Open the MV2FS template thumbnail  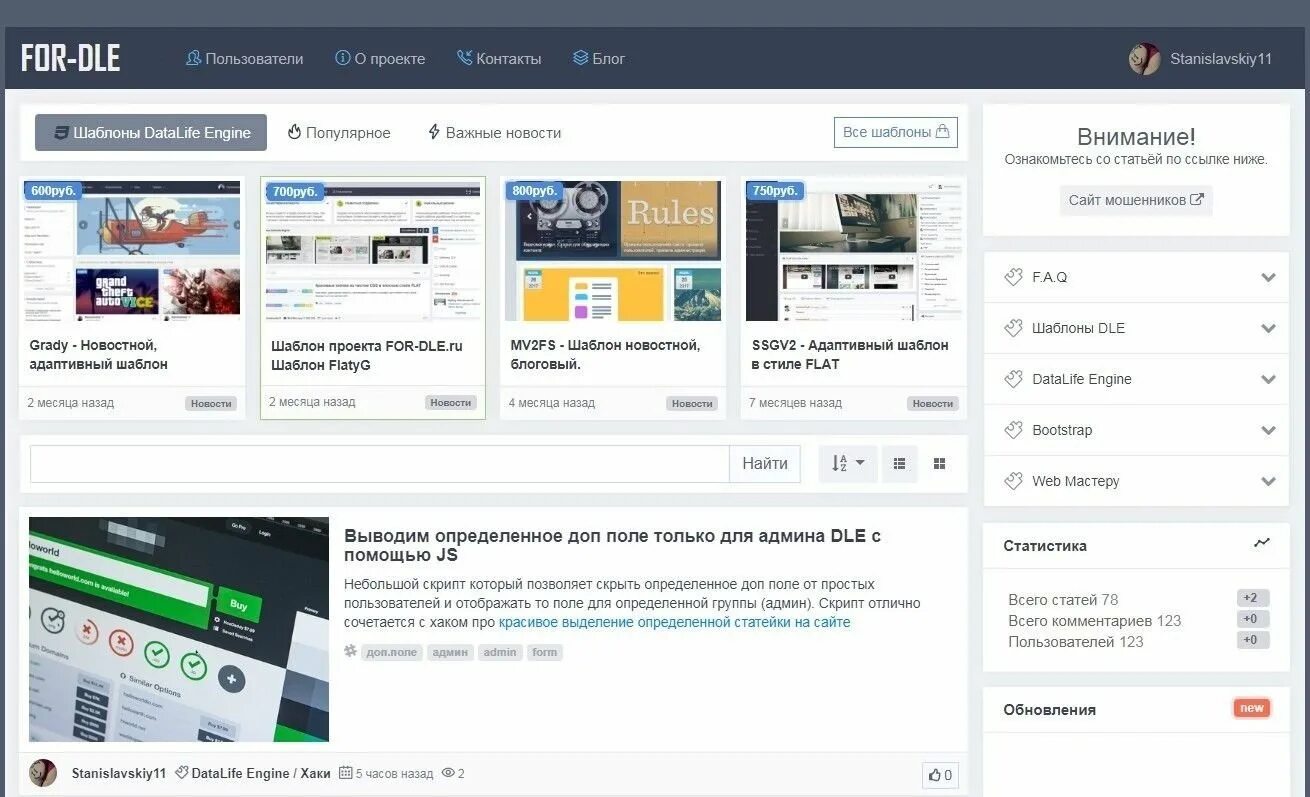click(613, 251)
